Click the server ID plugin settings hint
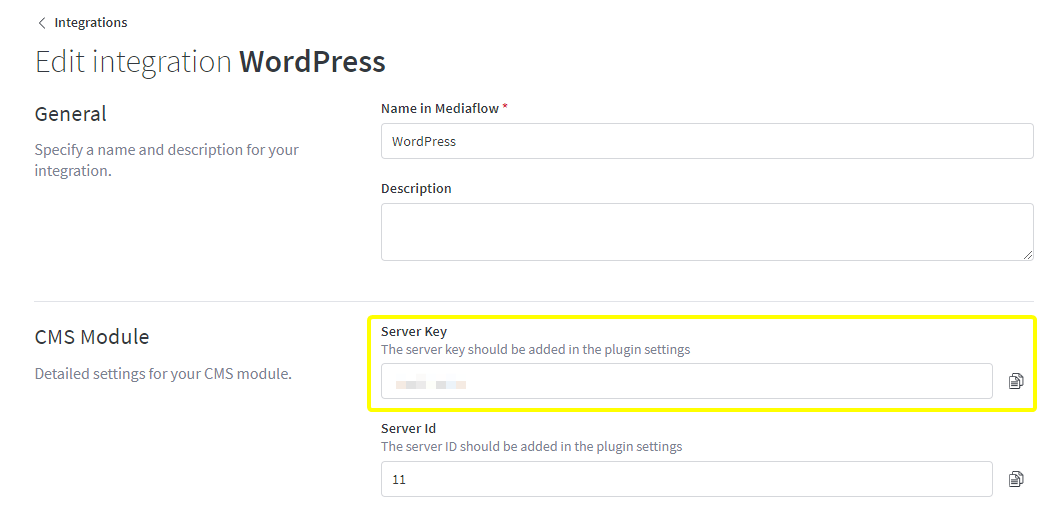 click(x=531, y=446)
